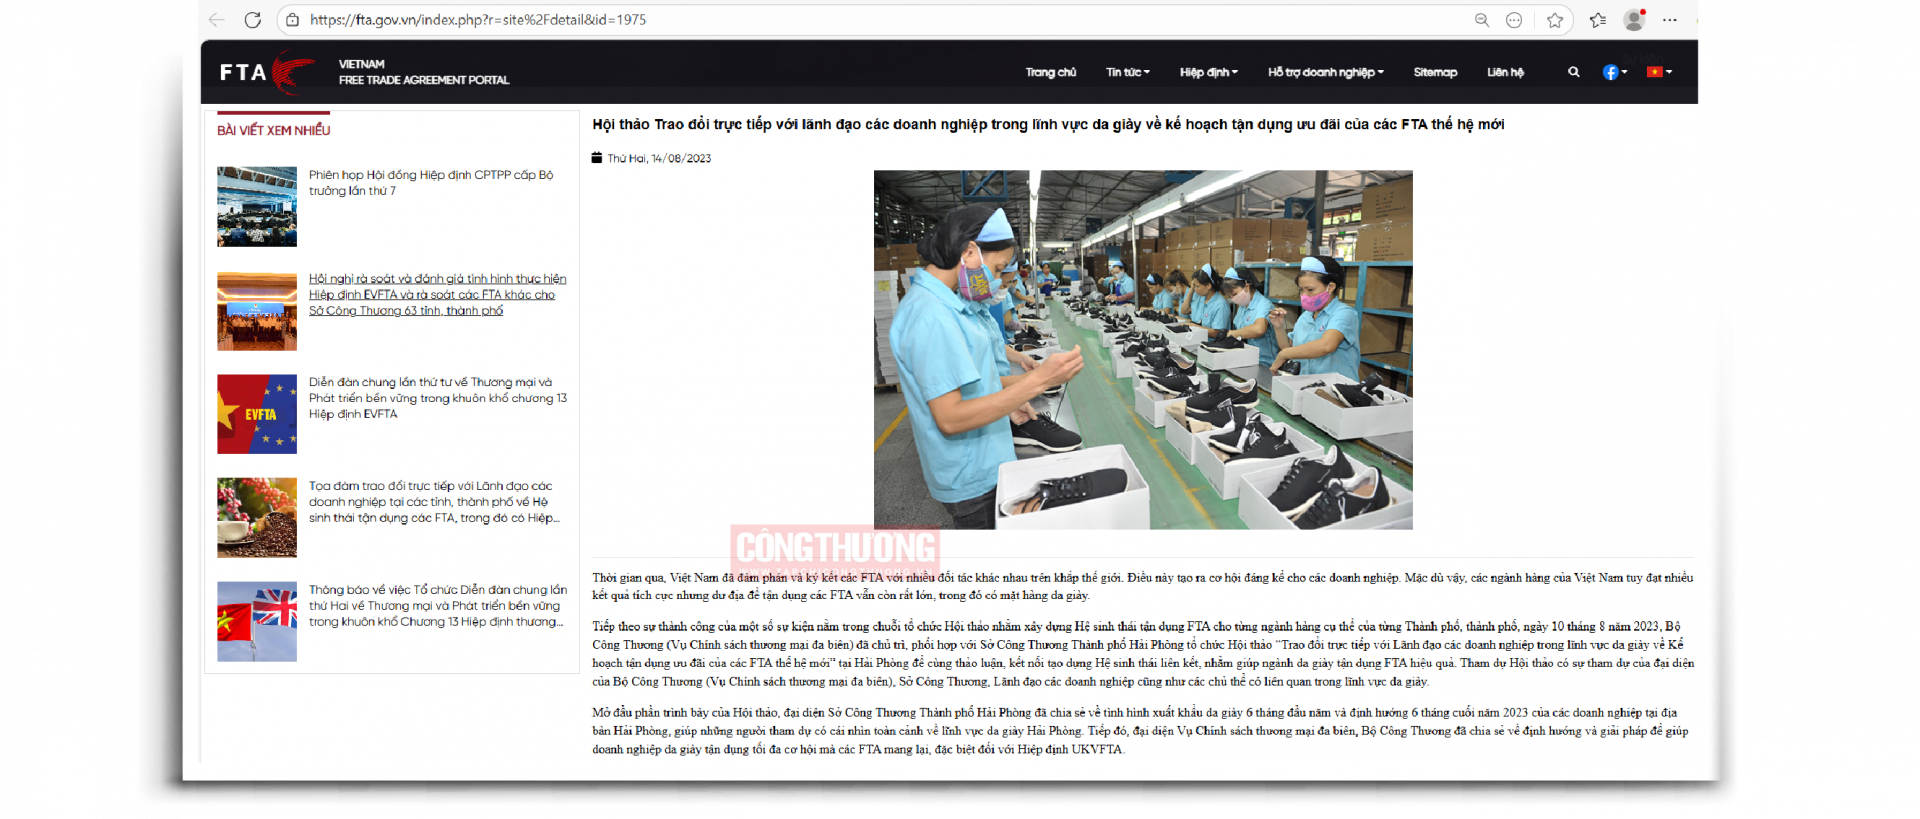Go to Trang chủ menu item
This screenshot has width=1920, height=819.
coord(1050,72)
